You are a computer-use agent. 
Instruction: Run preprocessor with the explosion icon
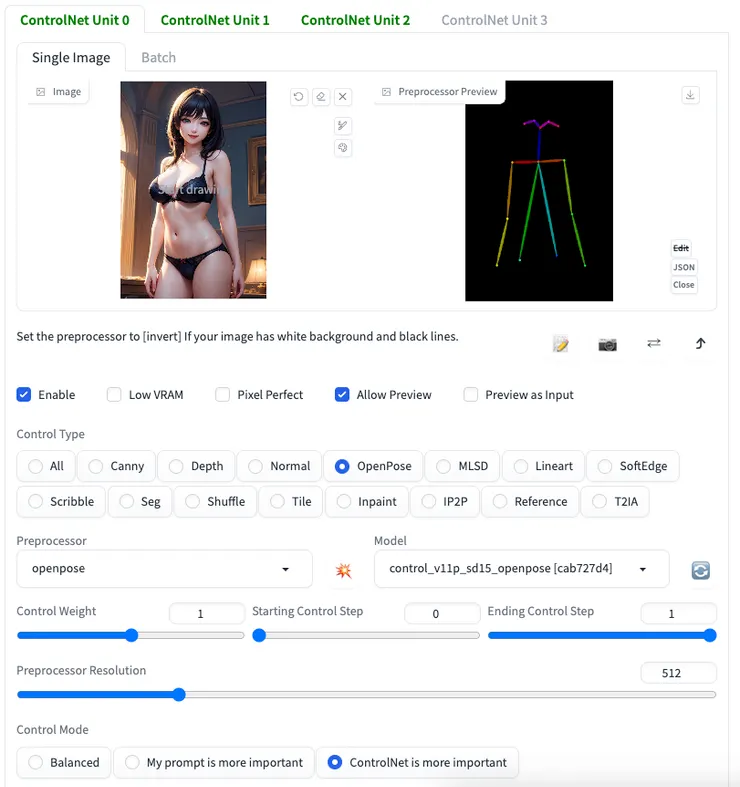point(343,570)
